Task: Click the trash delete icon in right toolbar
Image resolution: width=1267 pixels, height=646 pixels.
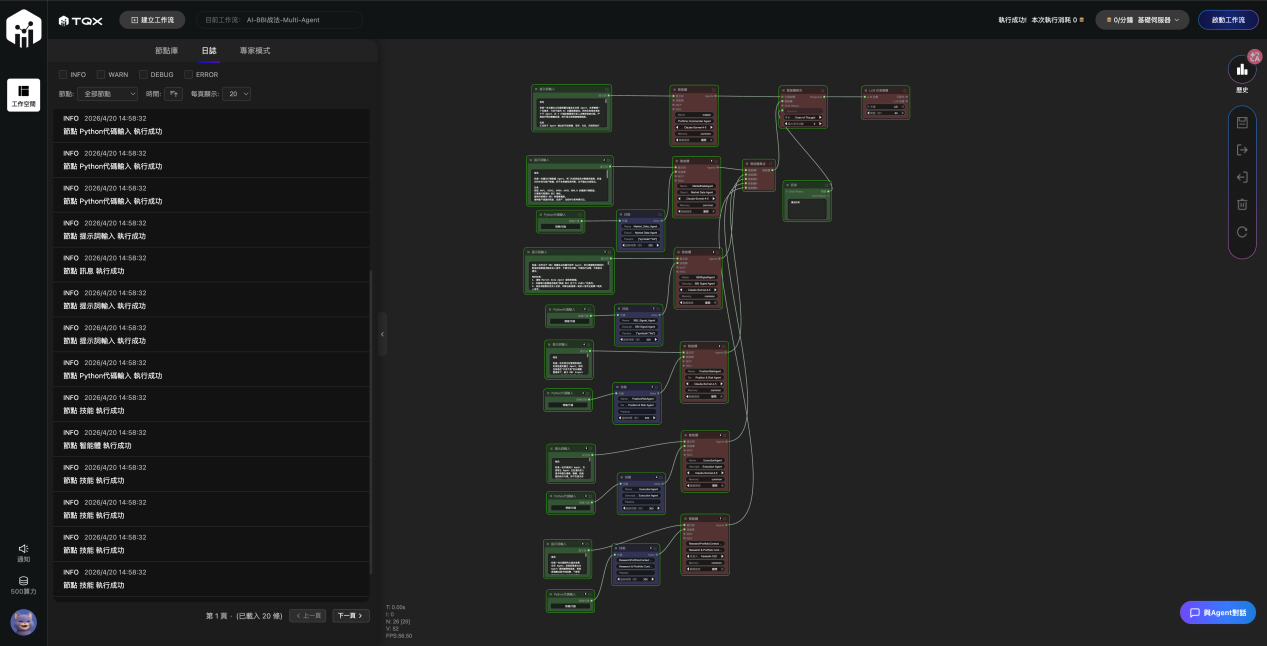Action: pos(1242,204)
